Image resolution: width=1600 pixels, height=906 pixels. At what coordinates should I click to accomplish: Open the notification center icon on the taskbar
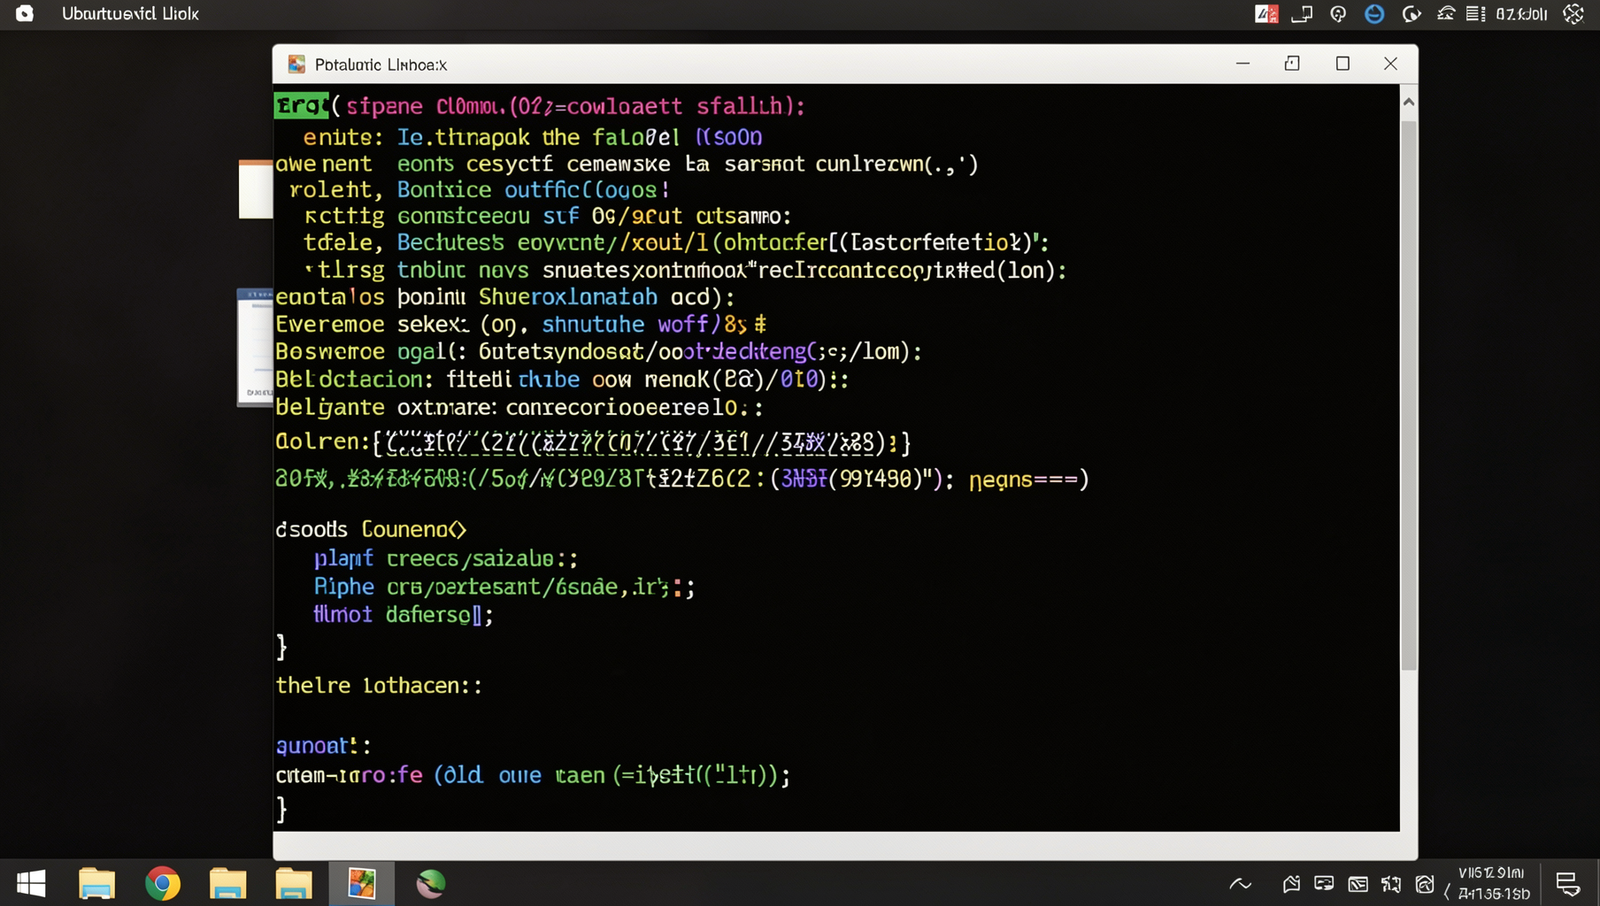click(x=1568, y=884)
